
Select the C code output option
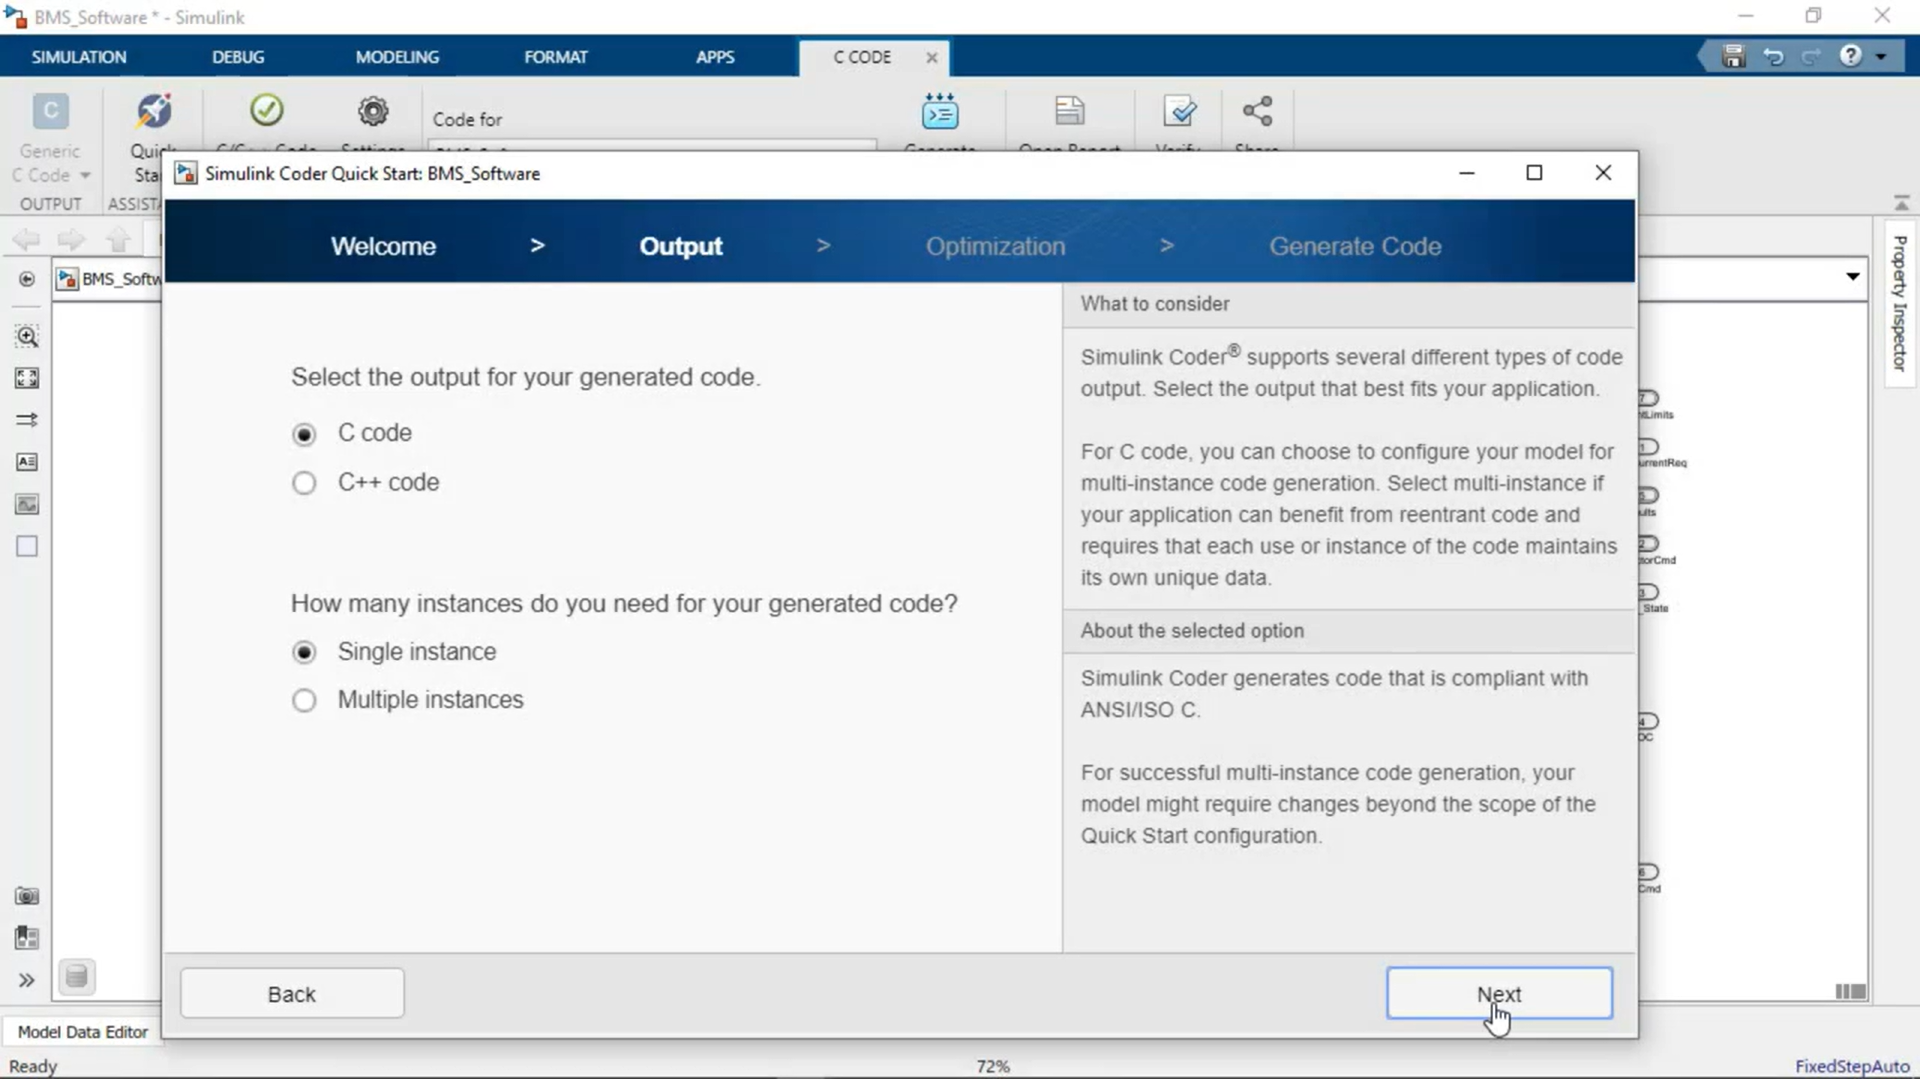click(x=304, y=434)
